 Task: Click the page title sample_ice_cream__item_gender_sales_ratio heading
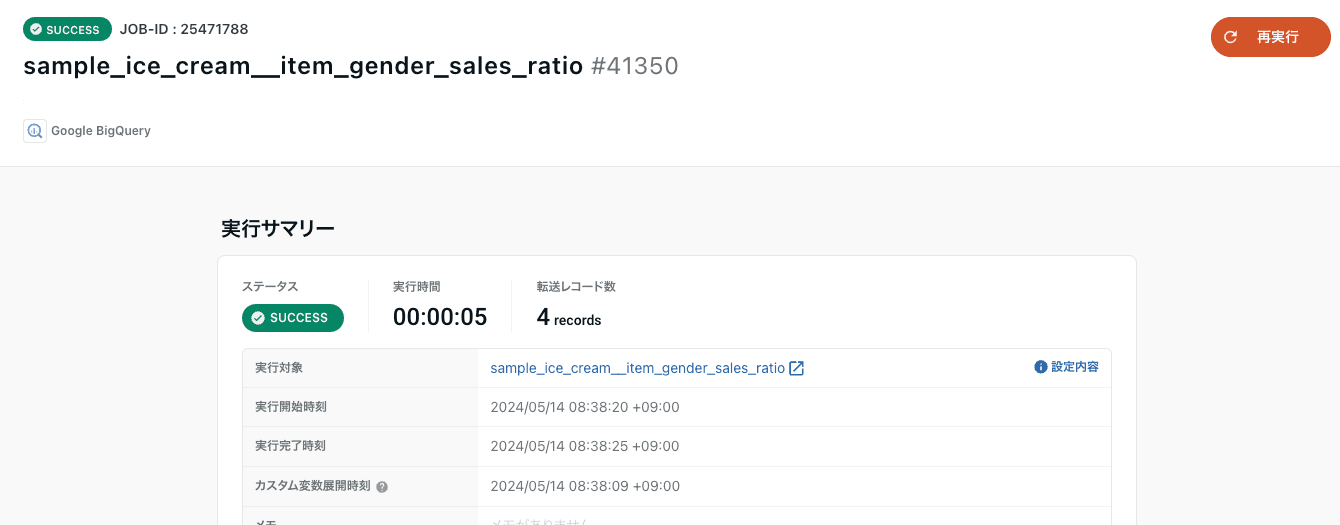[303, 67]
